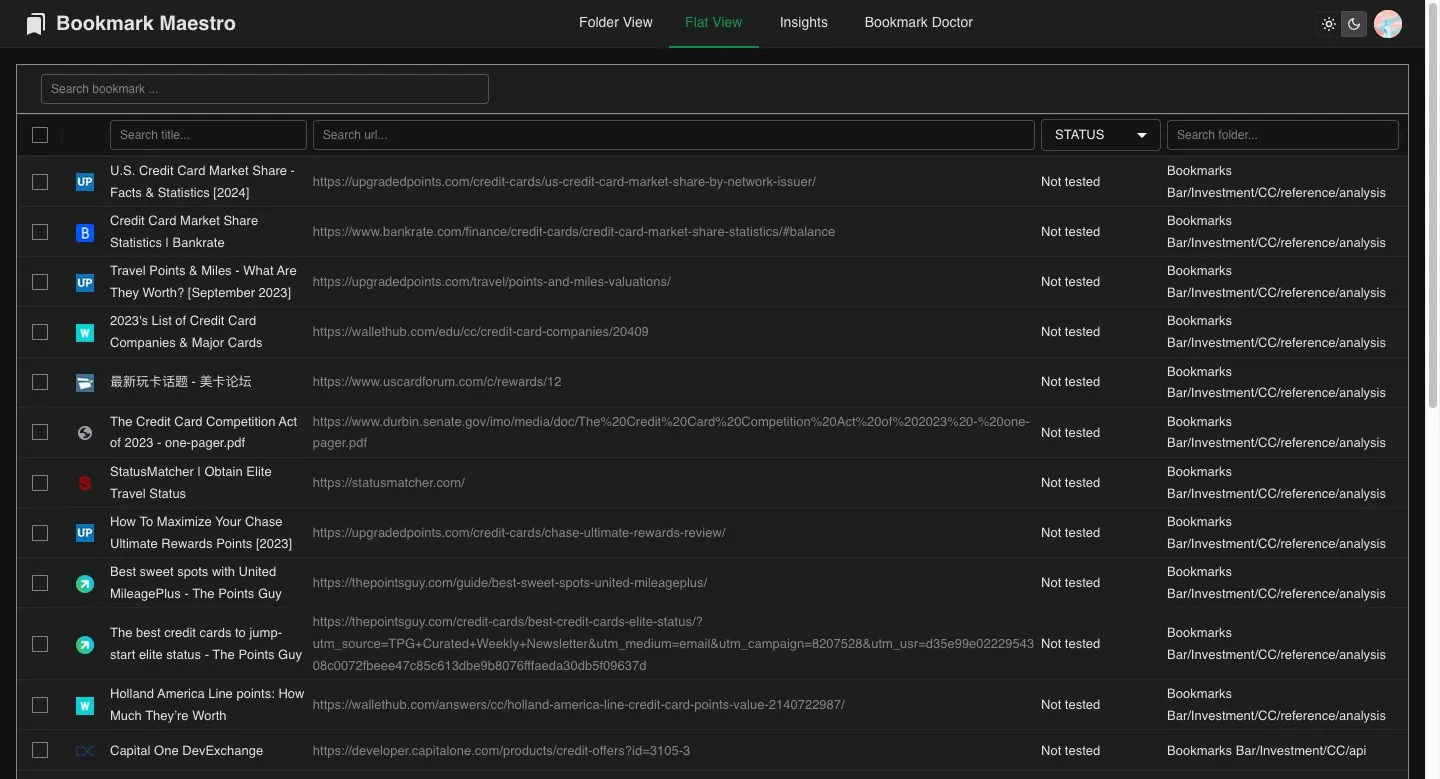The height and width of the screenshot is (779, 1440).
Task: Click the upgradedpoints chase-ultimate-rewards-review URL
Action: pos(519,533)
